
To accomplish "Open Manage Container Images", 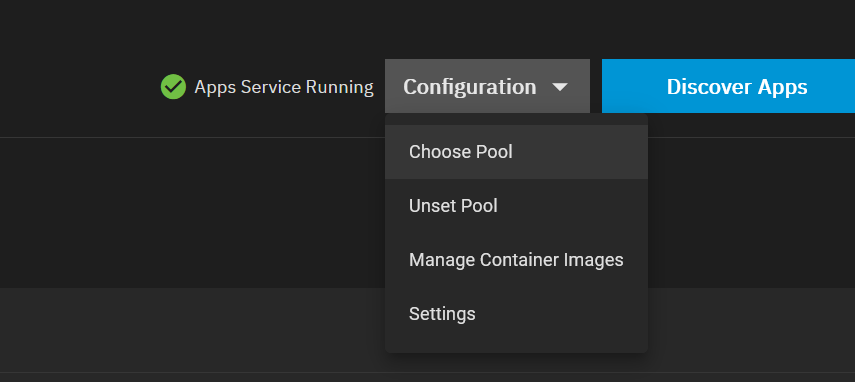I will [516, 260].
